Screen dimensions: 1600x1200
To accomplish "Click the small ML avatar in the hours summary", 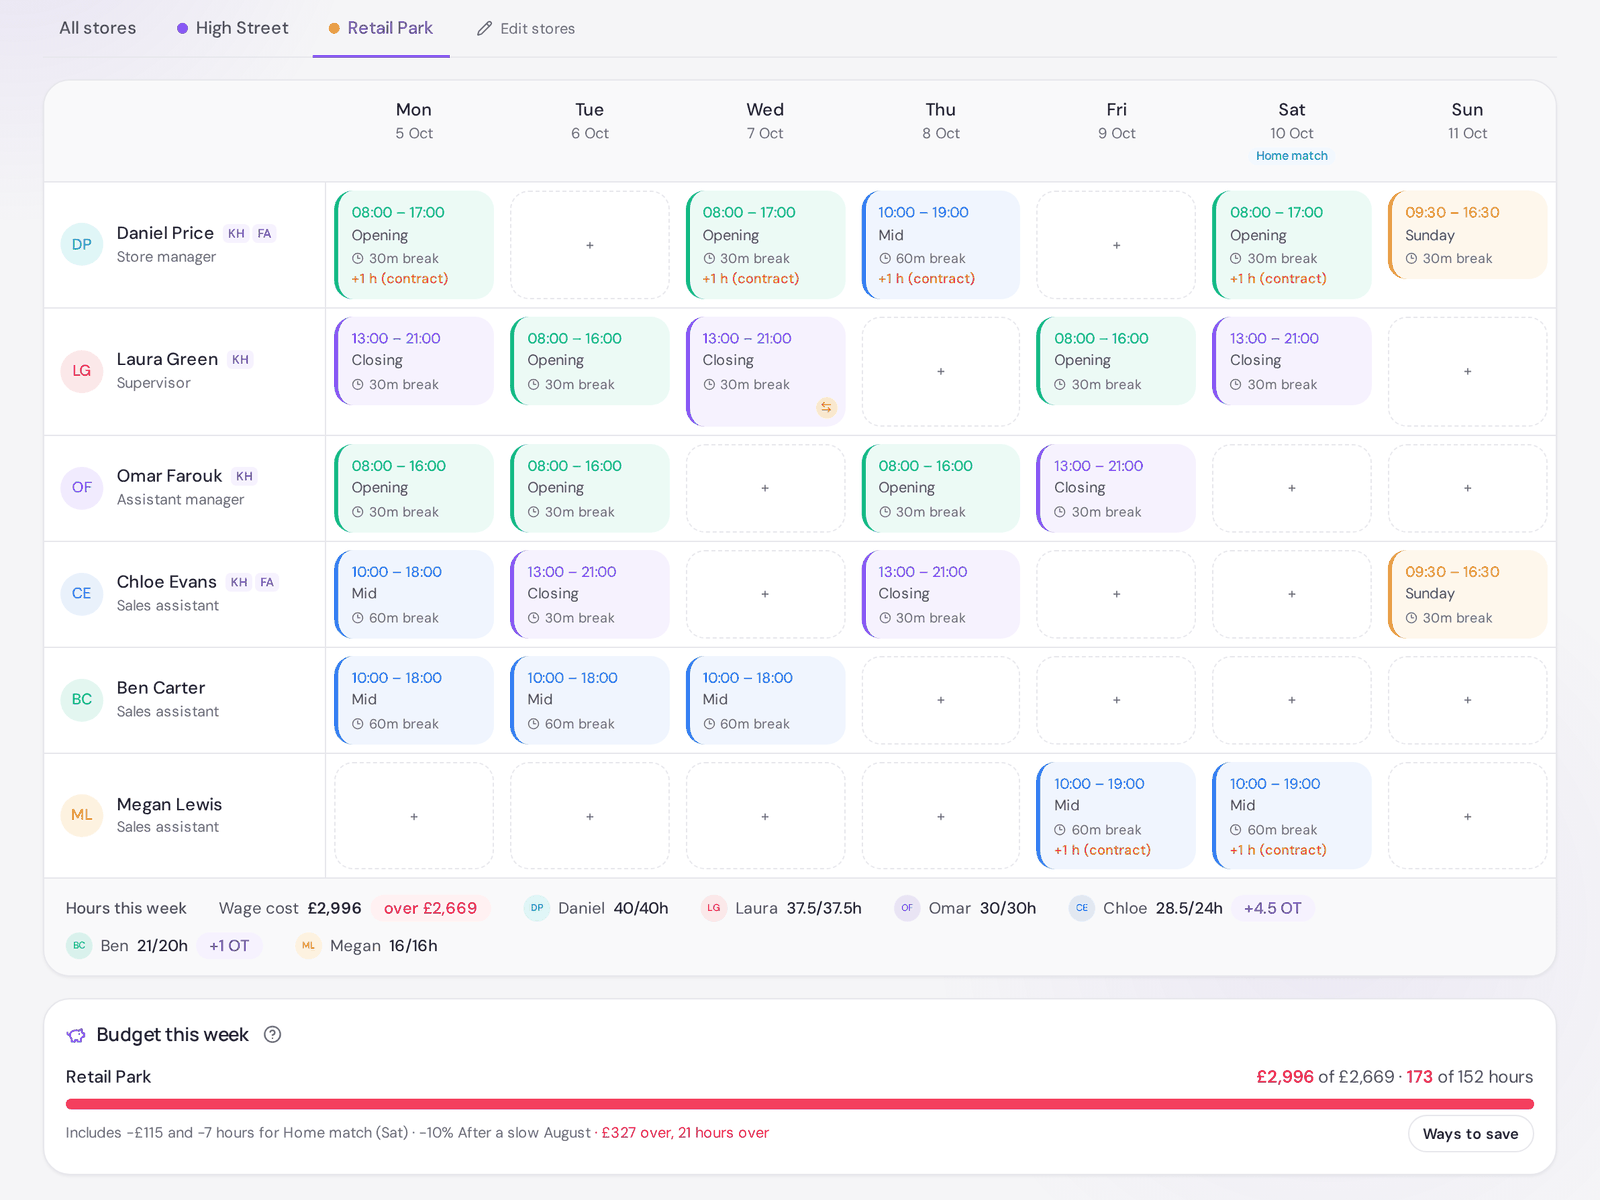I will 309,945.
